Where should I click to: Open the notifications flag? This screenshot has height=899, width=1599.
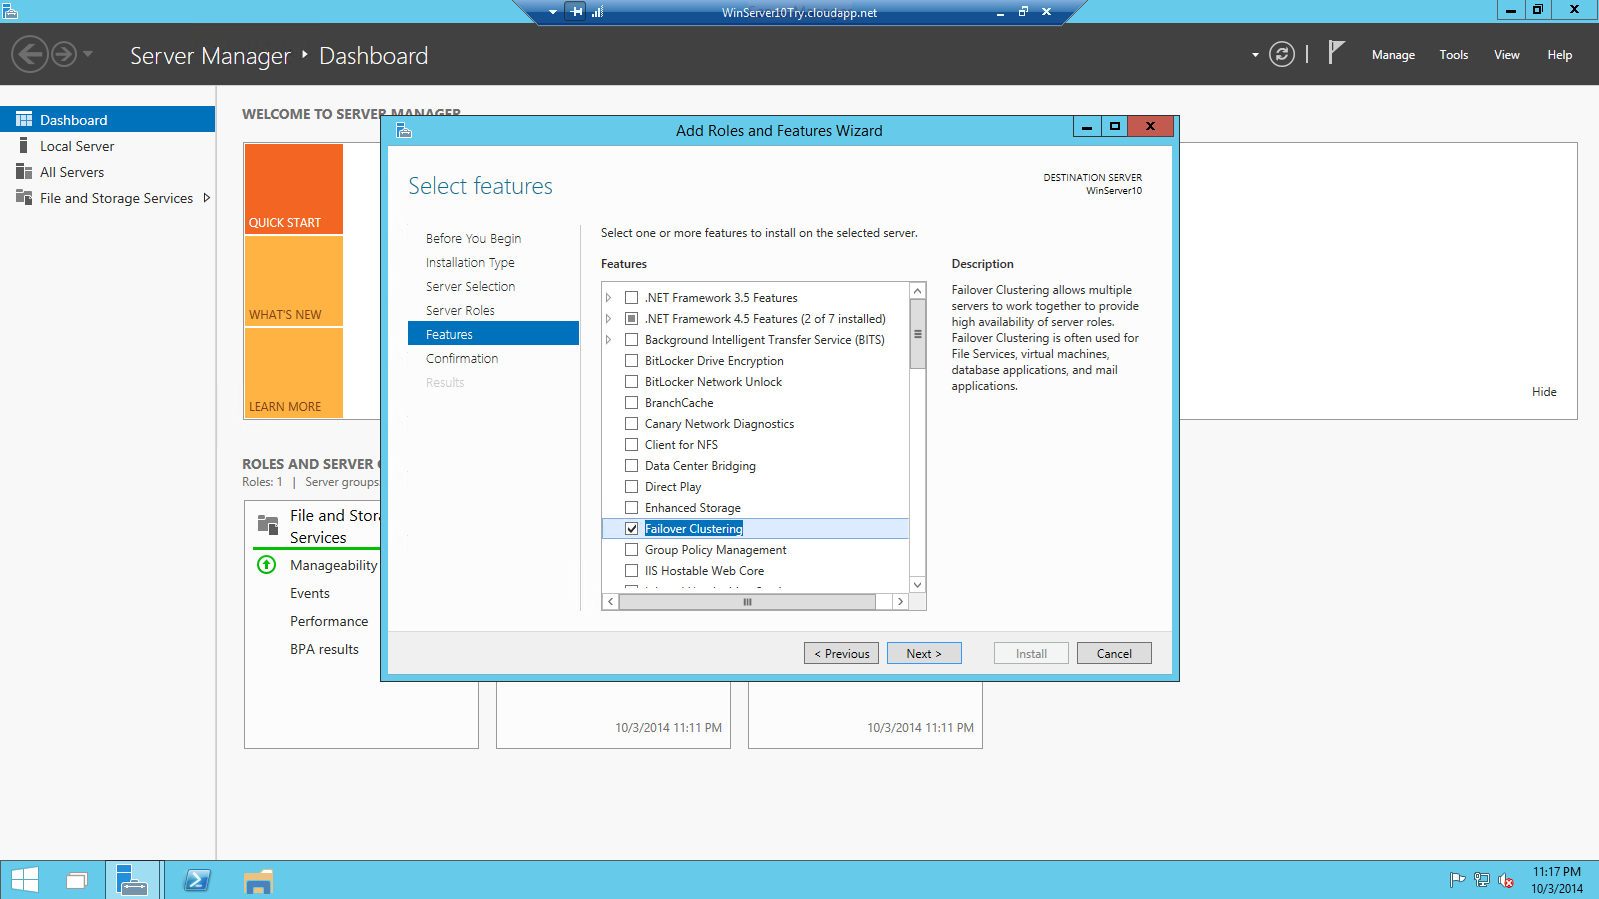[x=1336, y=52]
